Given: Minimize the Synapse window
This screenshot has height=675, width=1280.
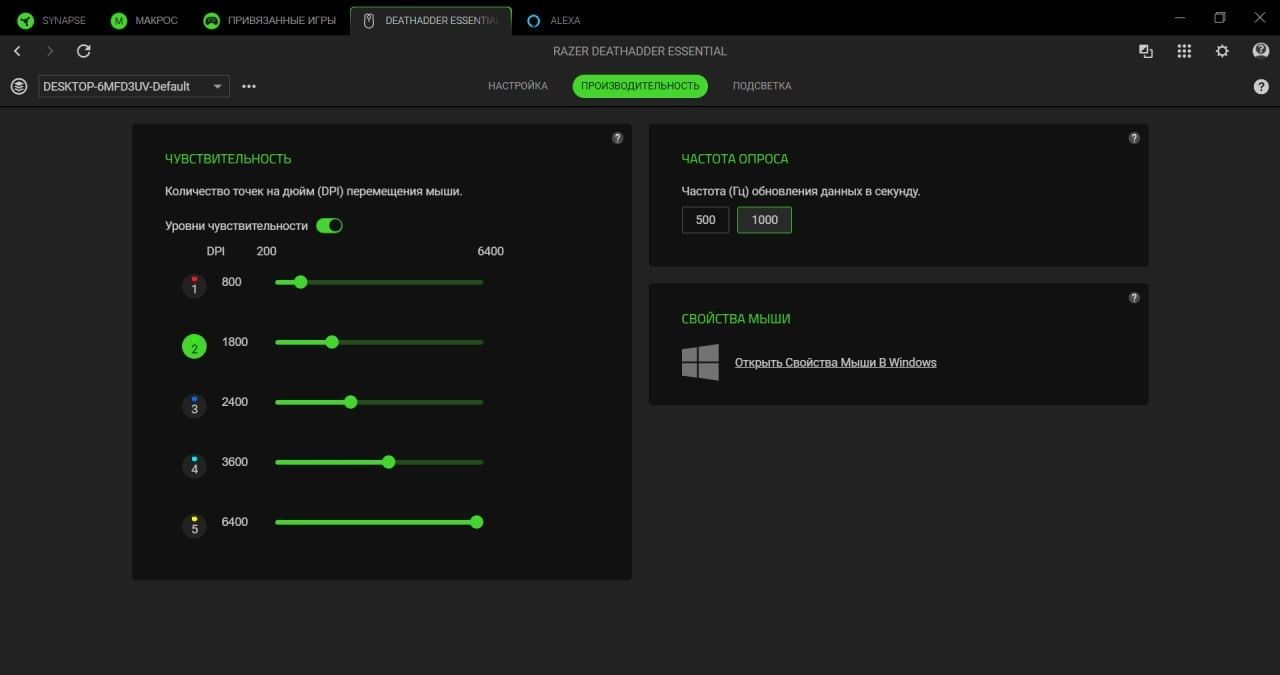Looking at the screenshot, I should (1178, 18).
